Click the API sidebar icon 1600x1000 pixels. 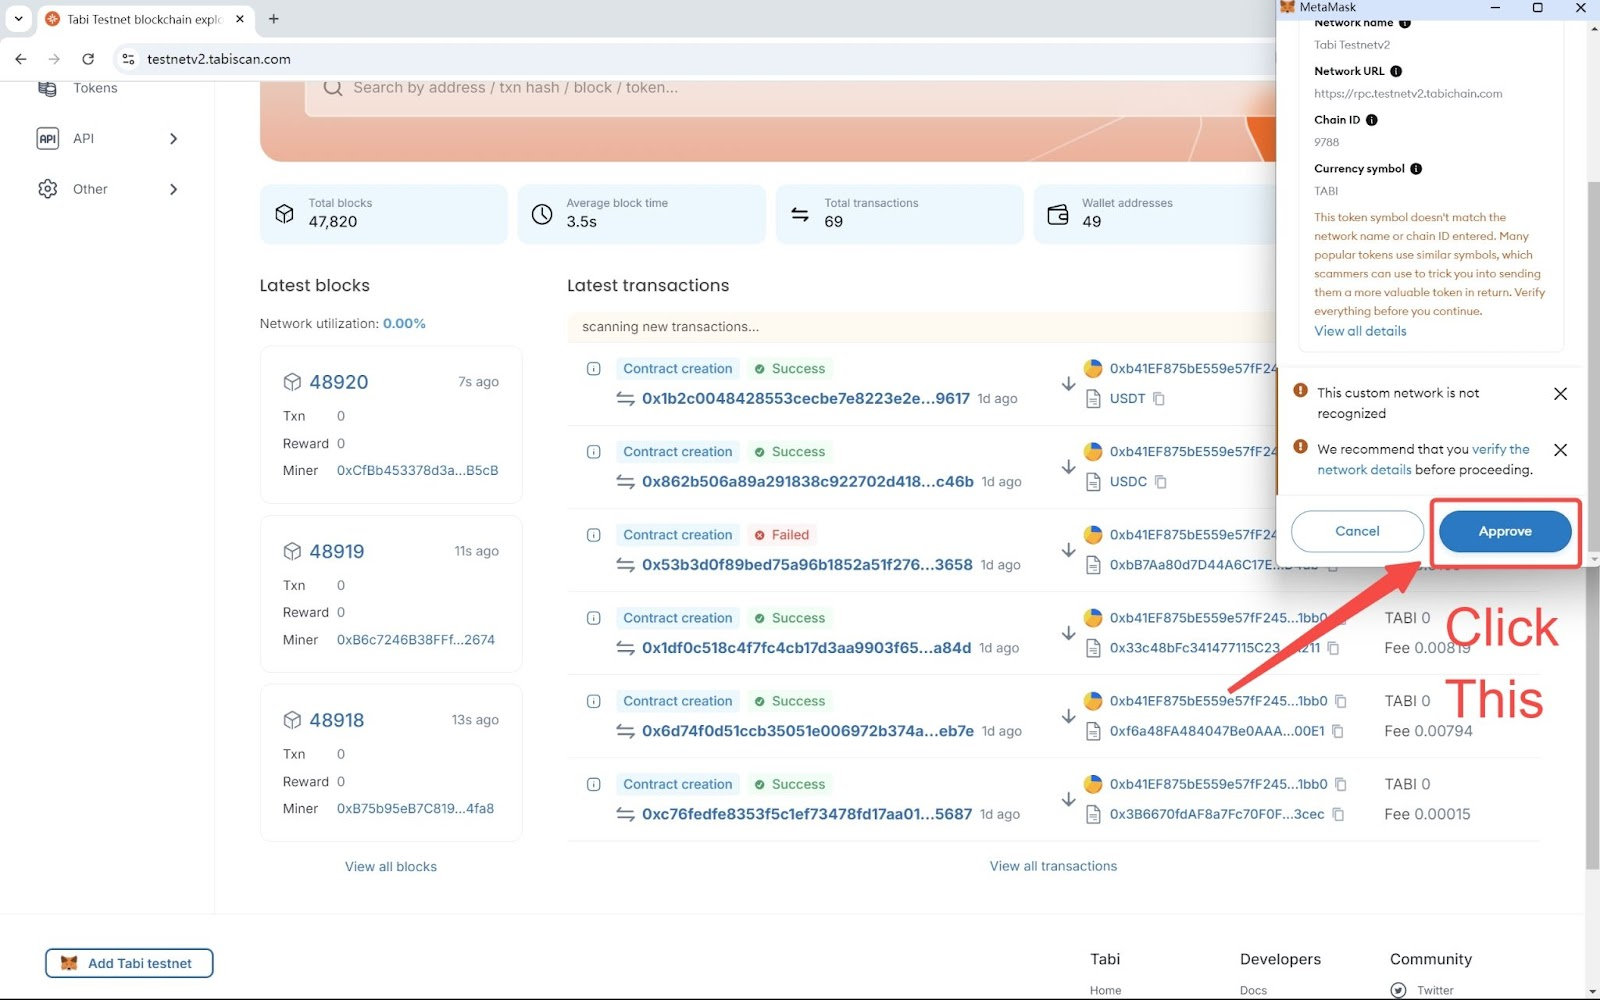pyautogui.click(x=47, y=139)
